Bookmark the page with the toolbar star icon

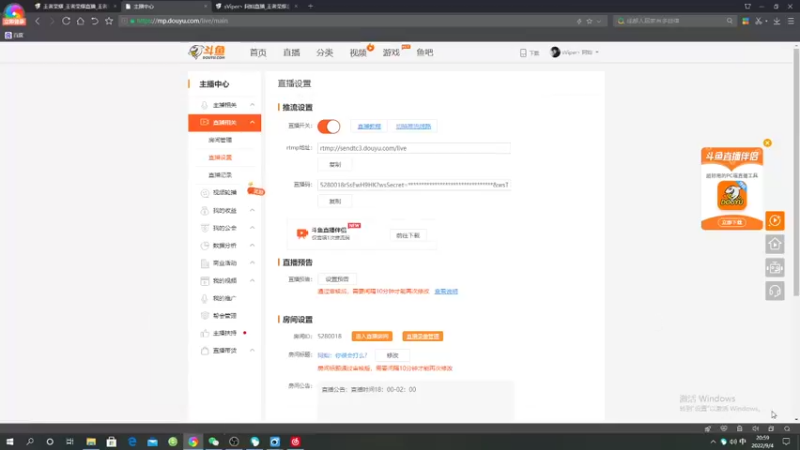pos(109,21)
